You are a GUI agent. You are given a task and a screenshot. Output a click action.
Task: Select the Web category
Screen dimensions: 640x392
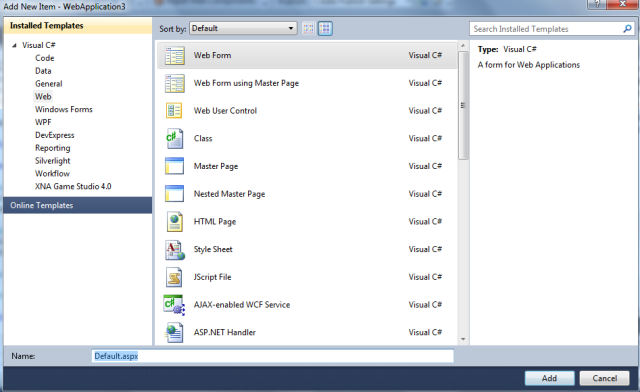click(x=43, y=96)
